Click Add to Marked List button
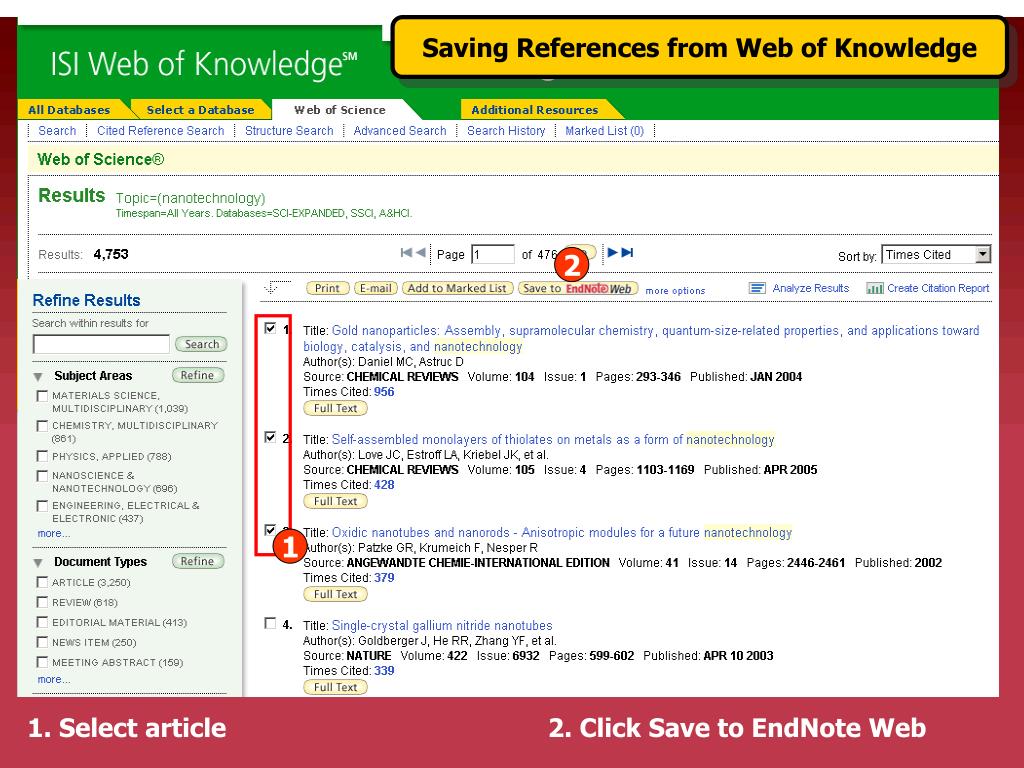Image resolution: width=1024 pixels, height=768 pixels. (457, 288)
